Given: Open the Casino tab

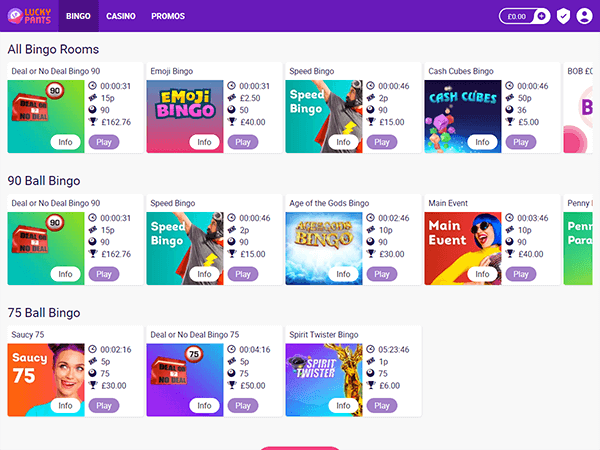Looking at the screenshot, I should coord(121,16).
